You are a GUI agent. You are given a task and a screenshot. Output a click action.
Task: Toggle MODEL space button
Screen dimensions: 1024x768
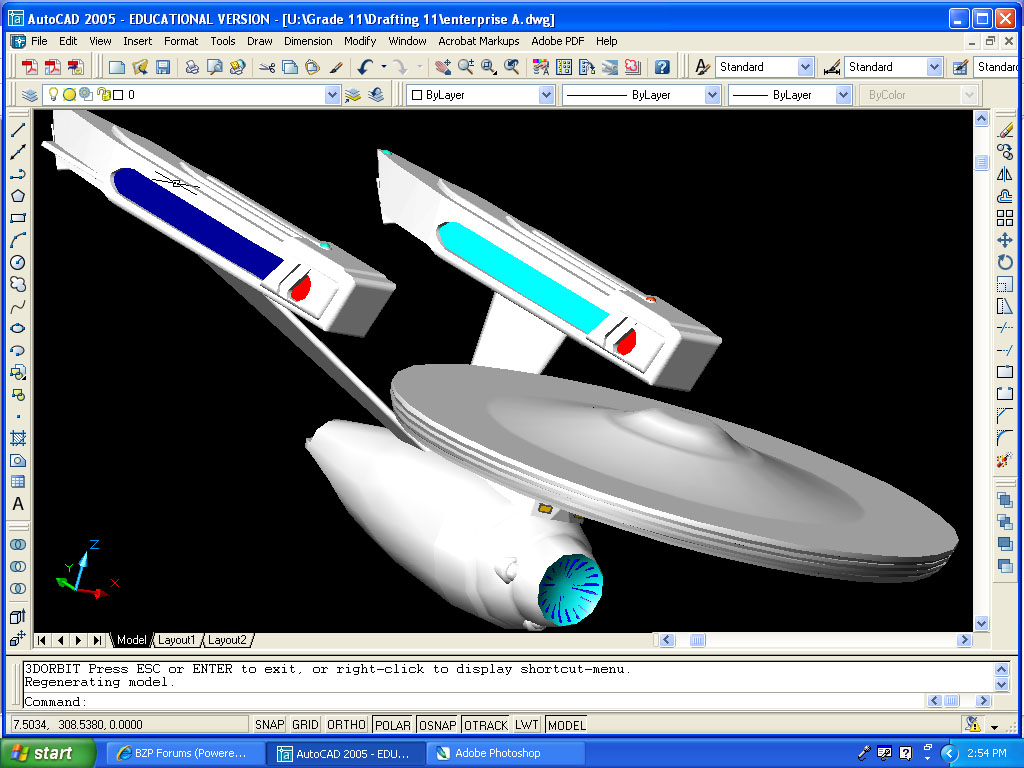tap(566, 725)
